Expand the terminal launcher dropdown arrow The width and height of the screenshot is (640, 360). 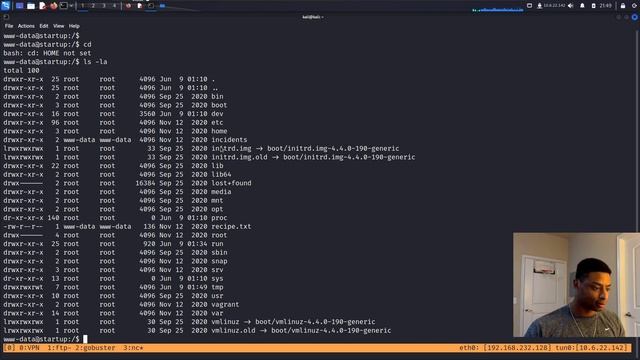[x=71, y=6]
